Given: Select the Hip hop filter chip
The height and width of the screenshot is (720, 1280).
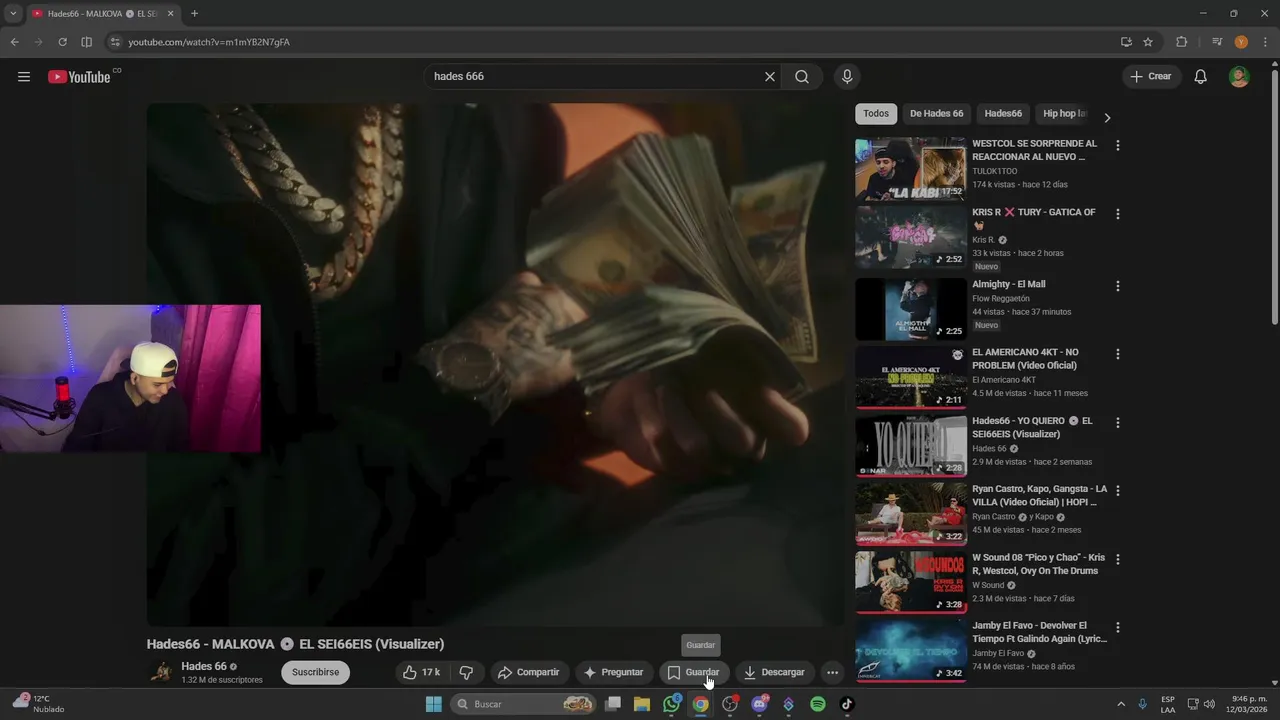Looking at the screenshot, I should click(1063, 114).
